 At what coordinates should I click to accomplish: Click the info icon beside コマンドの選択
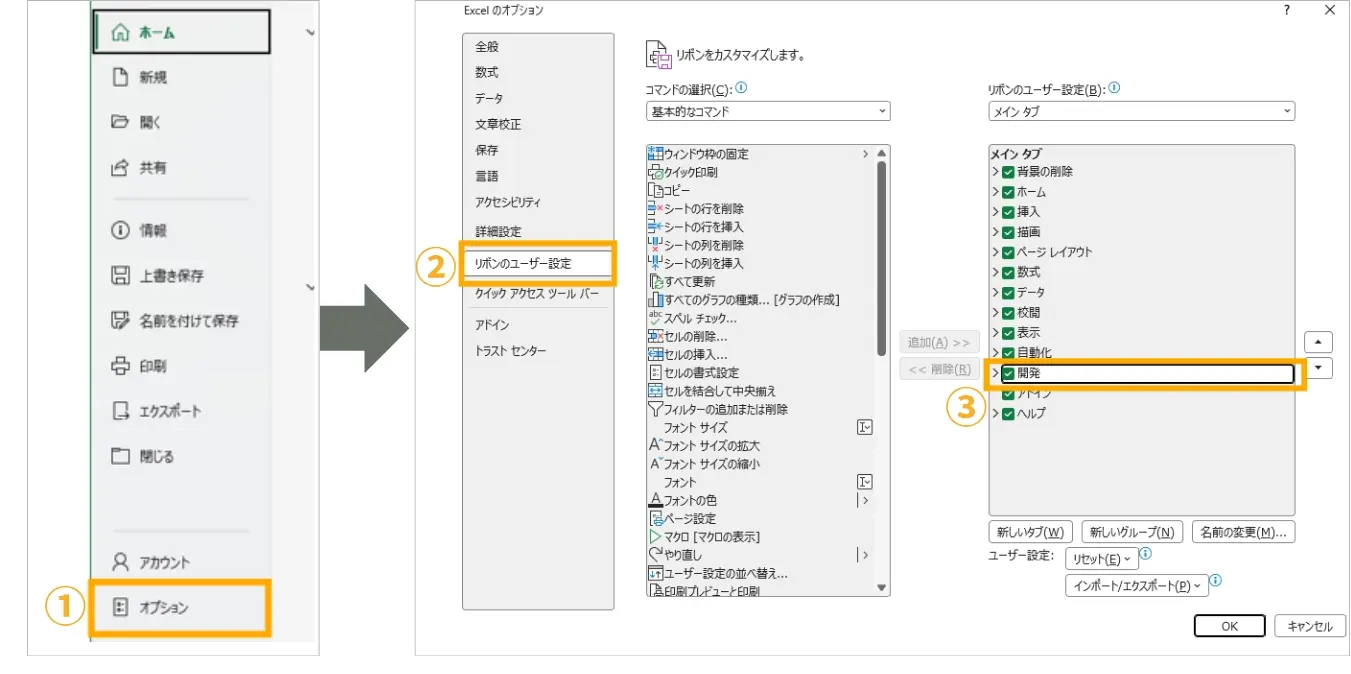point(741,88)
